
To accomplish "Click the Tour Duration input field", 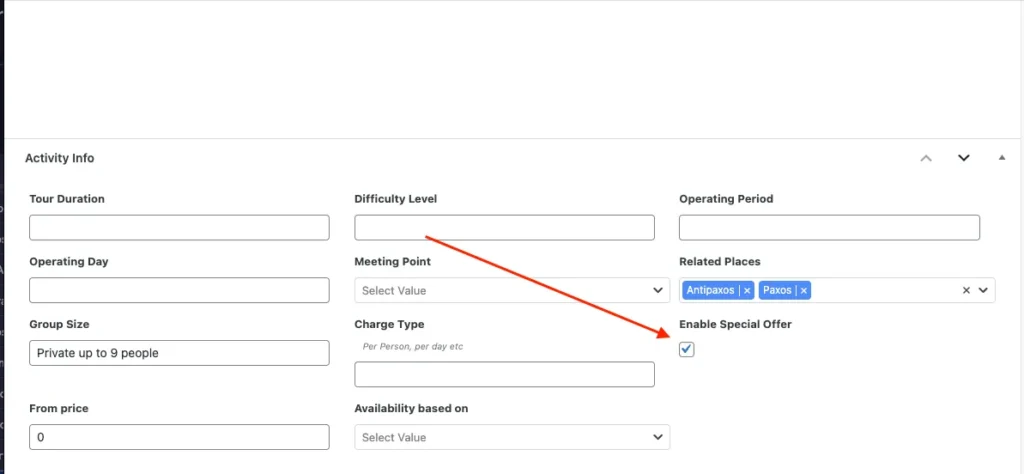I will click(179, 228).
